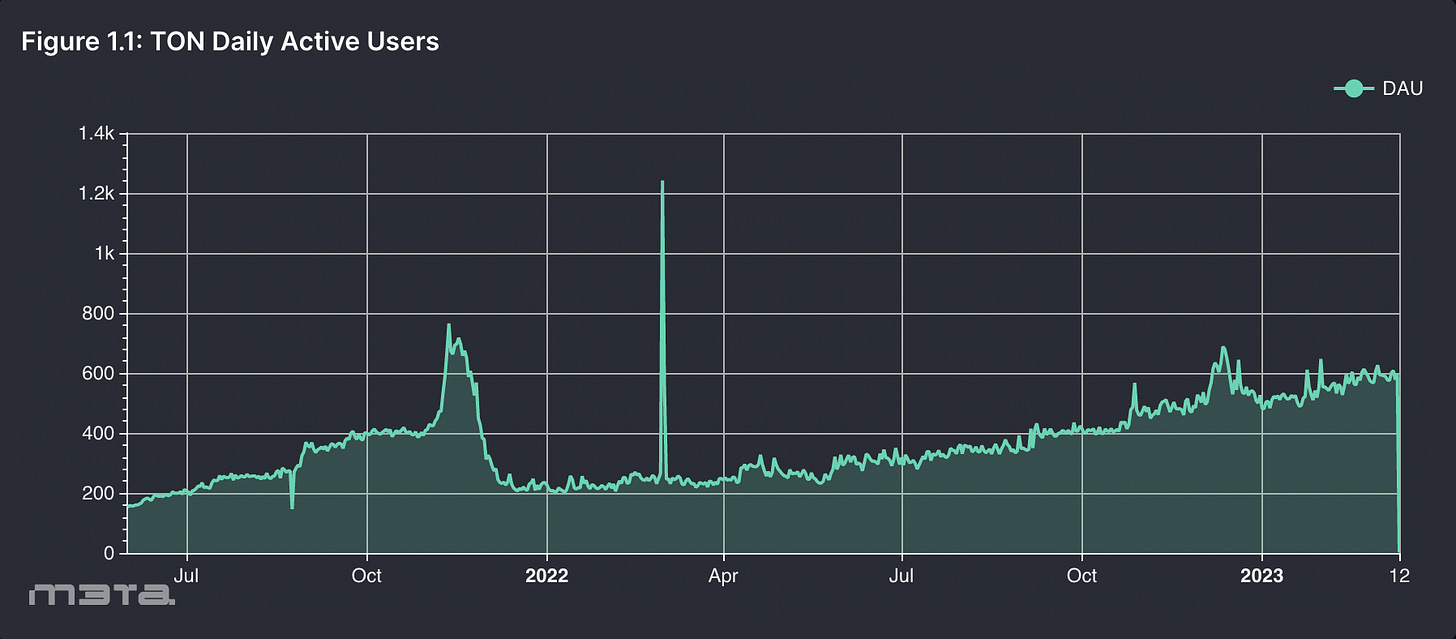The image size is (1456, 639).
Task: Click the DAU legend marker circle
Action: 1353,89
